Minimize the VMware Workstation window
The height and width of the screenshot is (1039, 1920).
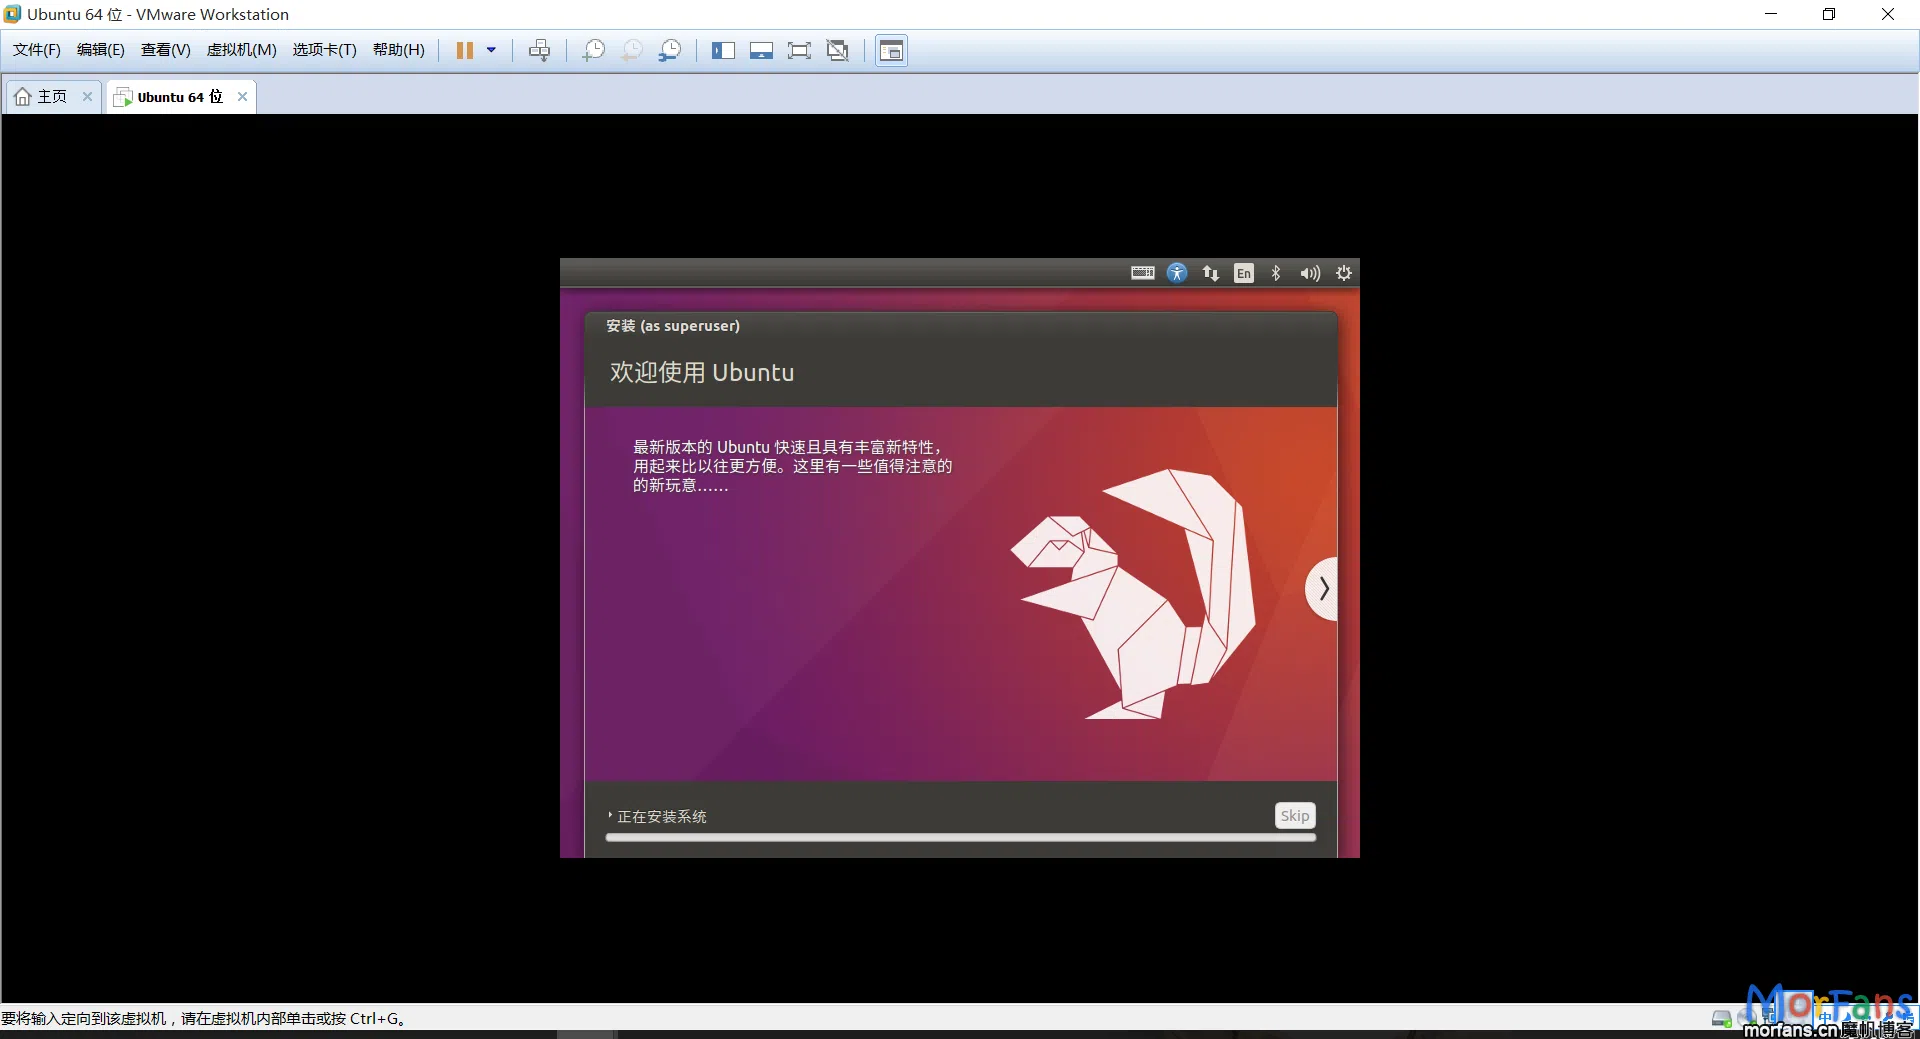[x=1771, y=14]
